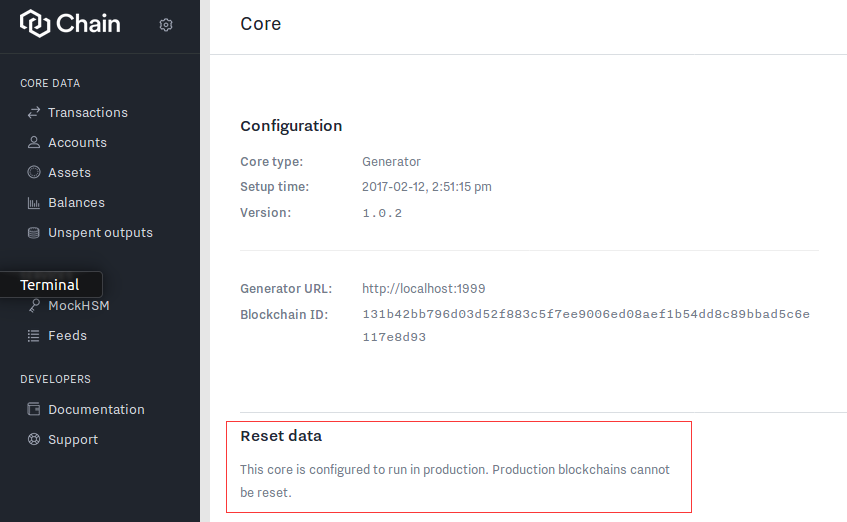Viewport: 847px width, 522px height.
Task: Click the Accounts person icon
Action: [x=34, y=142]
